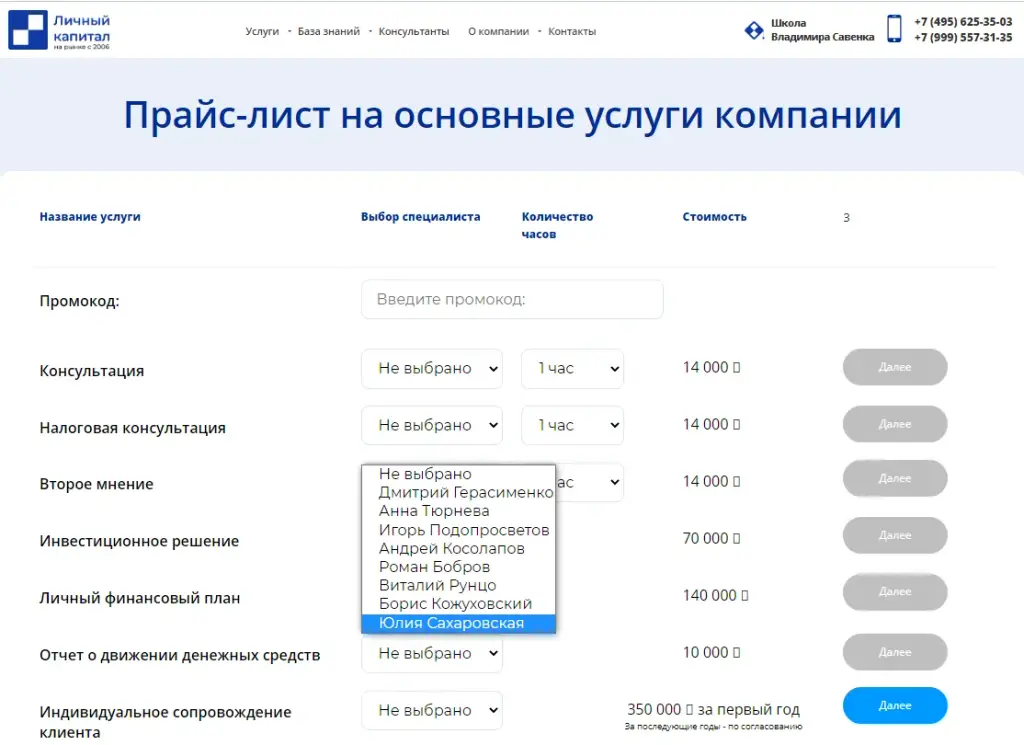Click Далее button for Инвестиционное решение

pyautogui.click(x=895, y=535)
